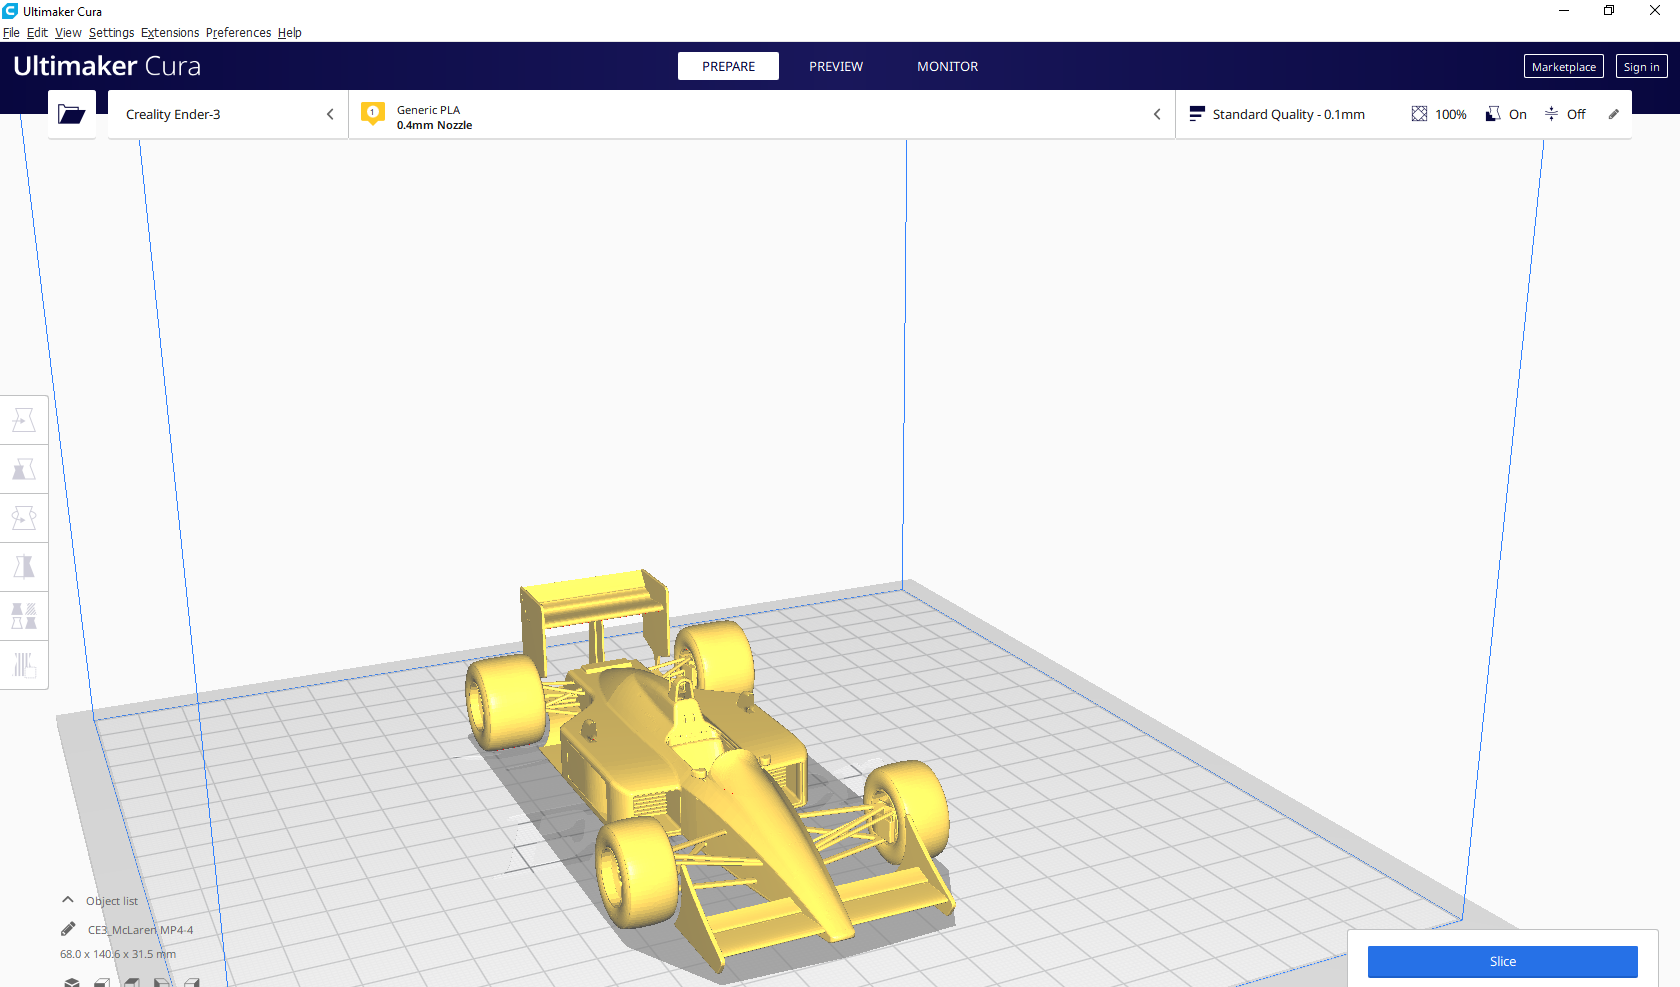This screenshot has width=1680, height=987.
Task: Expand the Standard Quality - 0.1mm profile panel
Action: tap(1403, 114)
